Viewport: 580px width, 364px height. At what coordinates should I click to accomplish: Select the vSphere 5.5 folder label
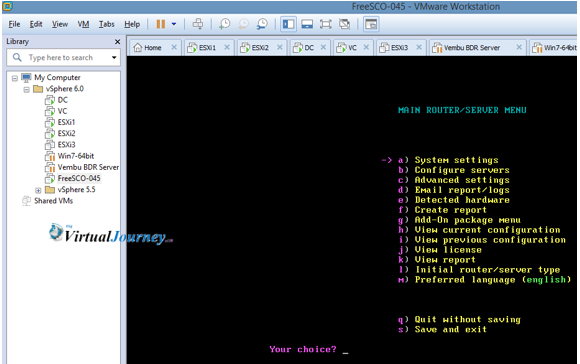coord(76,189)
